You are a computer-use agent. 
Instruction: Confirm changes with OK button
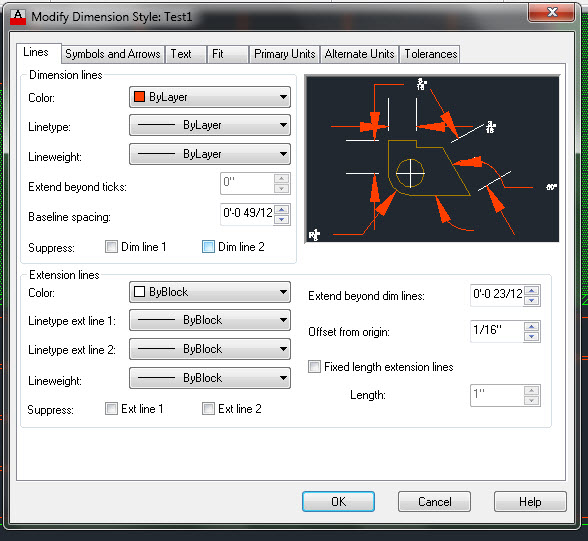338,502
